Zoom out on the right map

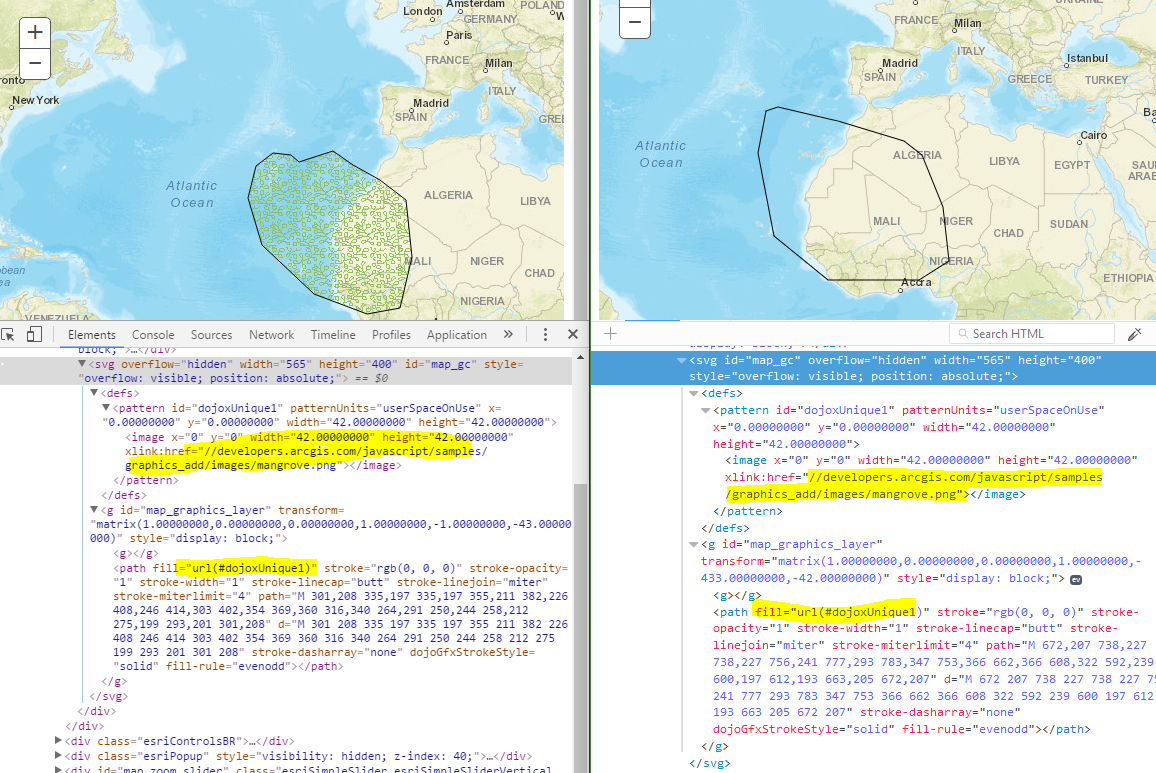click(635, 22)
